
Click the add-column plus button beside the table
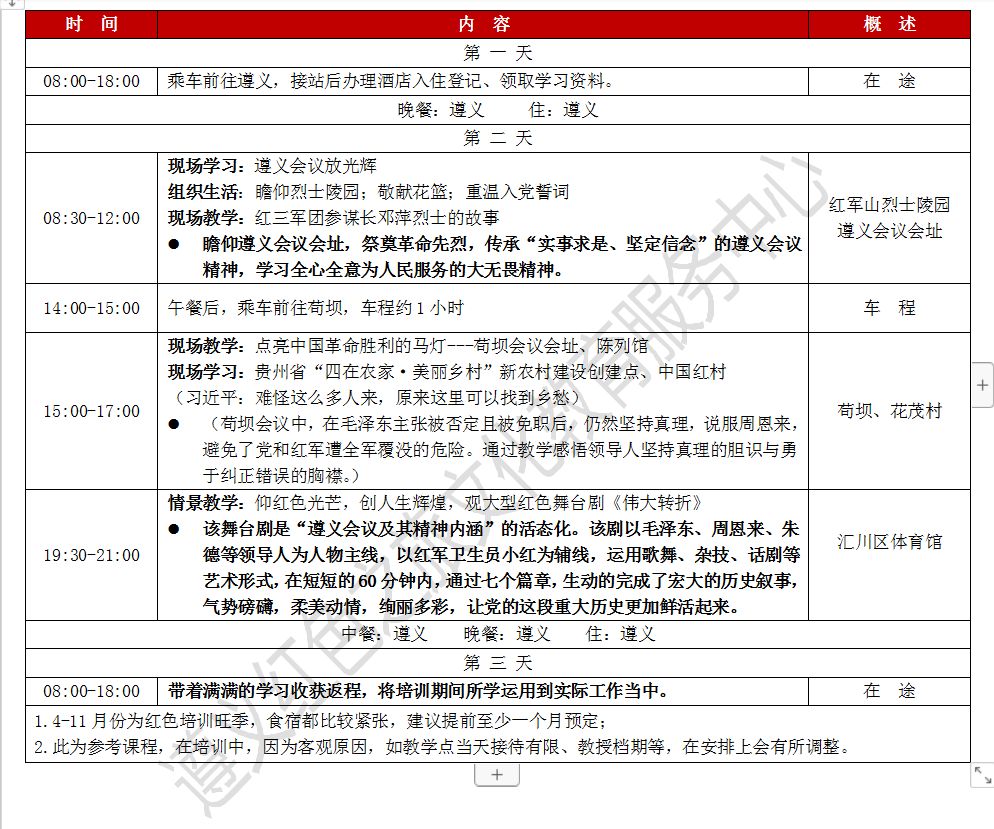(x=983, y=385)
